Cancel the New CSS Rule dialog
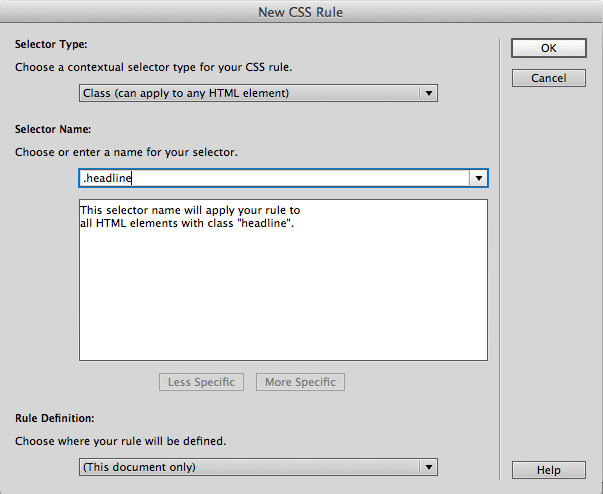The width and height of the screenshot is (603, 494). [x=547, y=78]
